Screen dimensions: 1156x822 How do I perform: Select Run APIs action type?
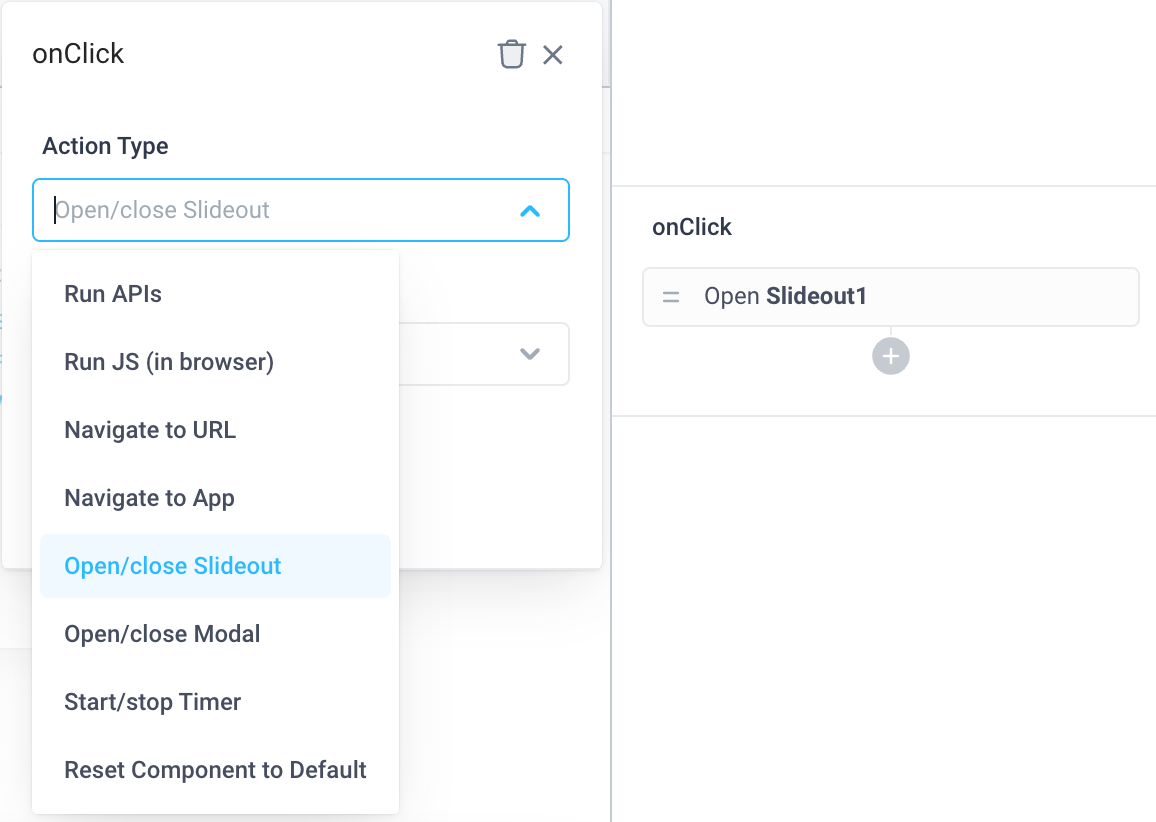click(113, 294)
